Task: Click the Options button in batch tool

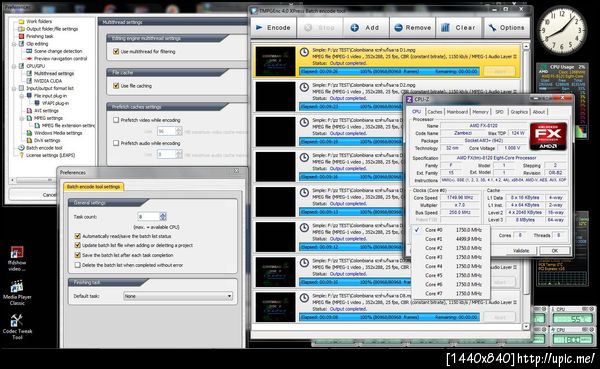Action: (x=507, y=28)
